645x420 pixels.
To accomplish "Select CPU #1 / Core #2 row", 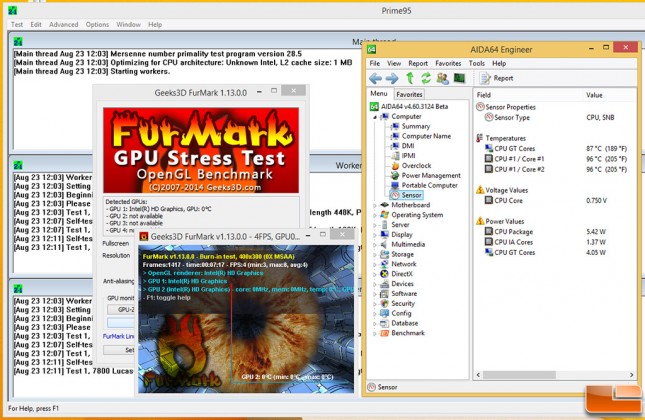I will (555, 169).
